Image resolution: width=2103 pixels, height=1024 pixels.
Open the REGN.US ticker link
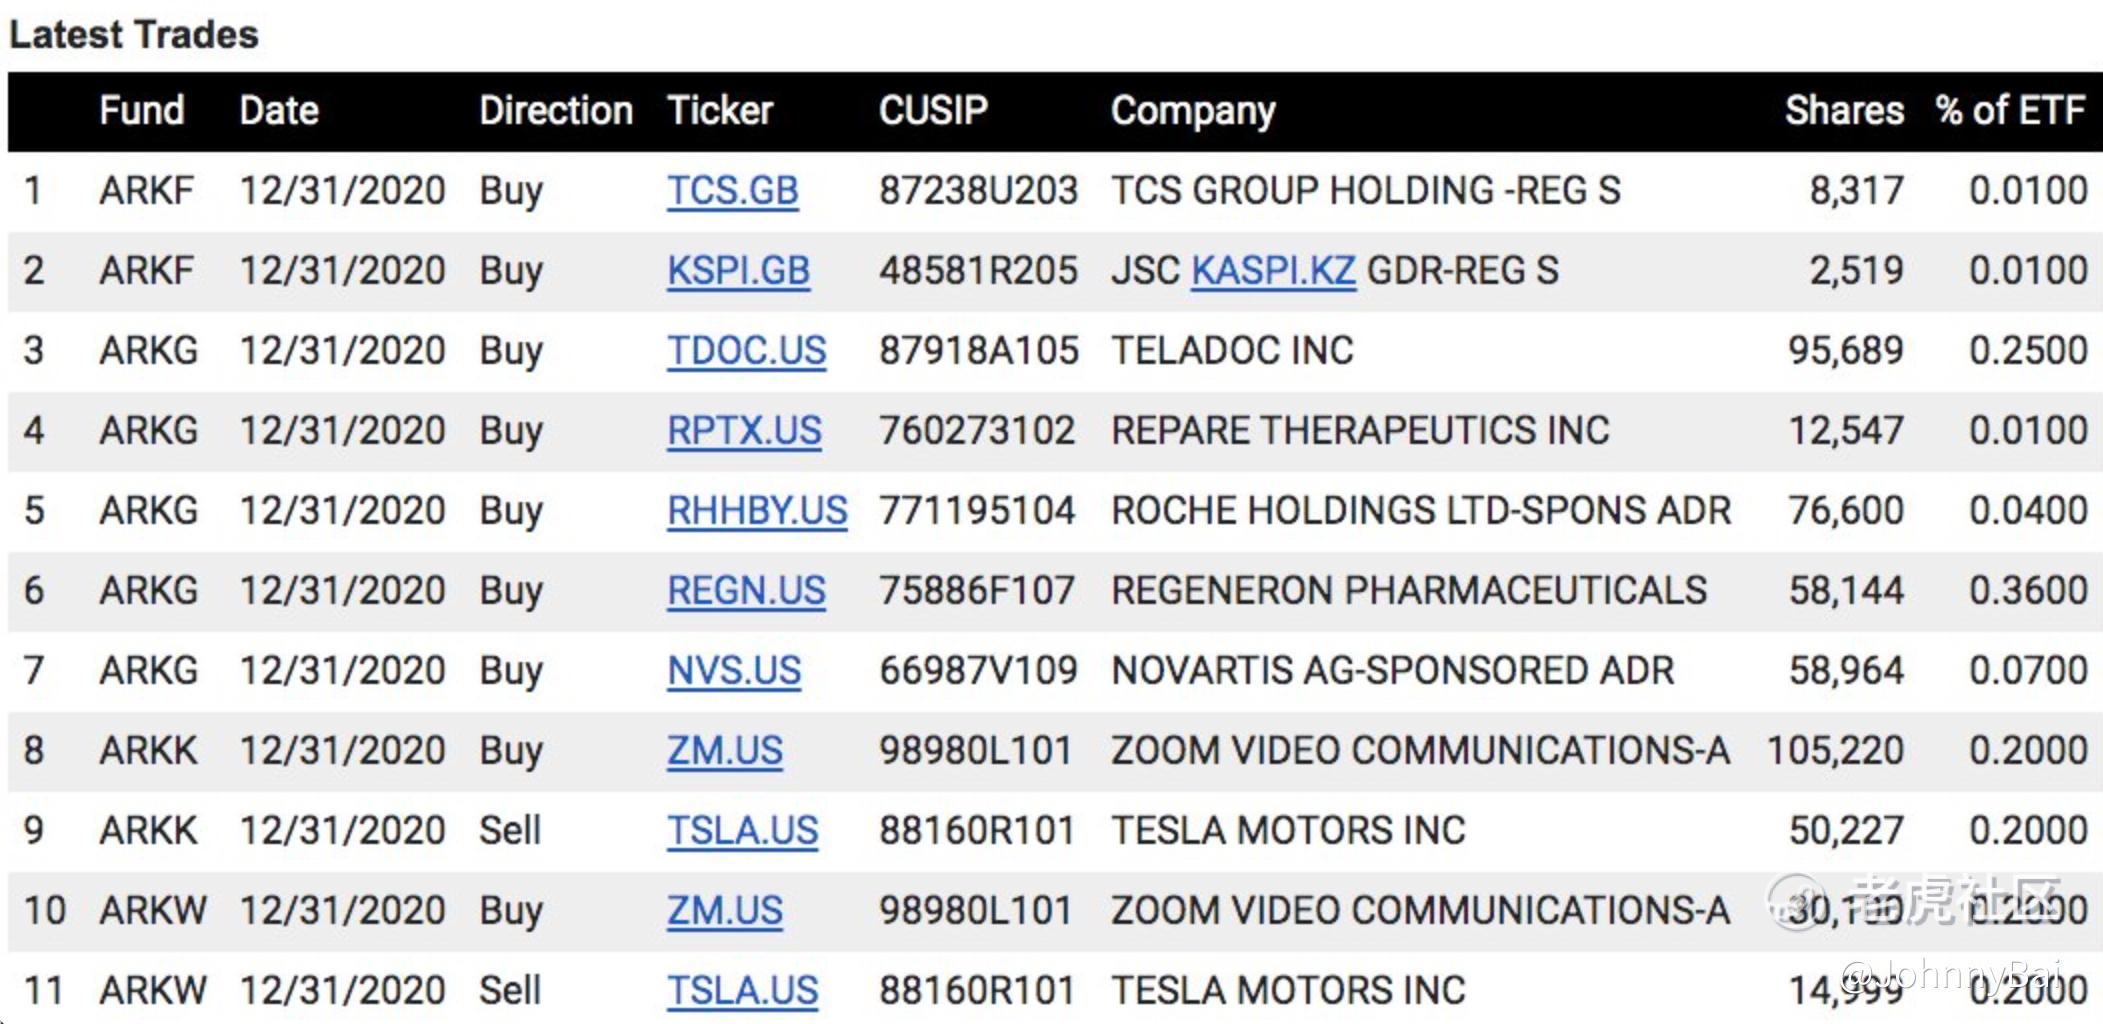click(x=746, y=590)
